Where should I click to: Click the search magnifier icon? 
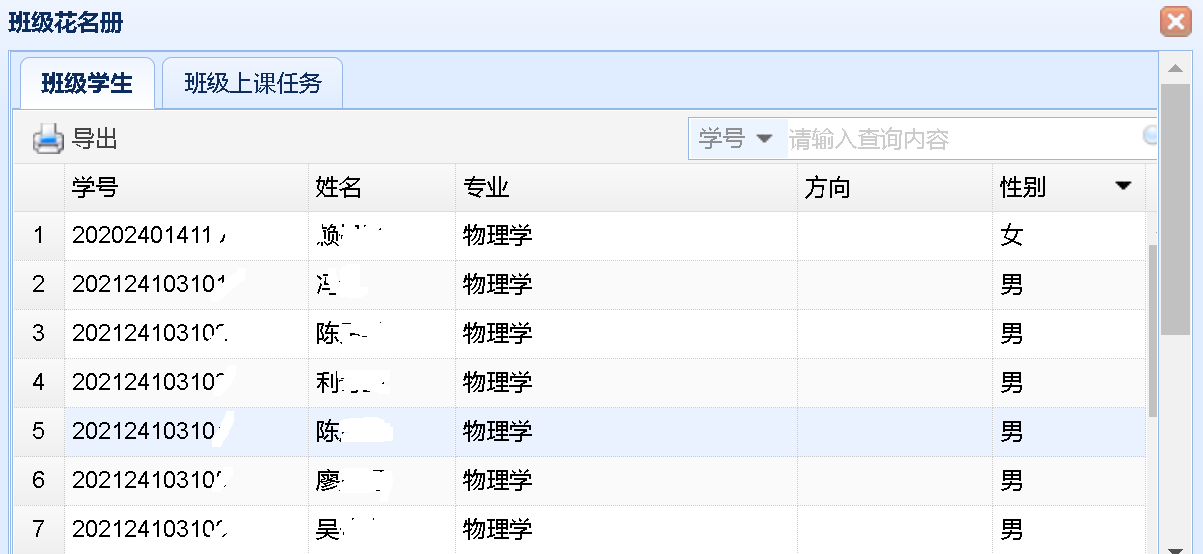[1149, 135]
